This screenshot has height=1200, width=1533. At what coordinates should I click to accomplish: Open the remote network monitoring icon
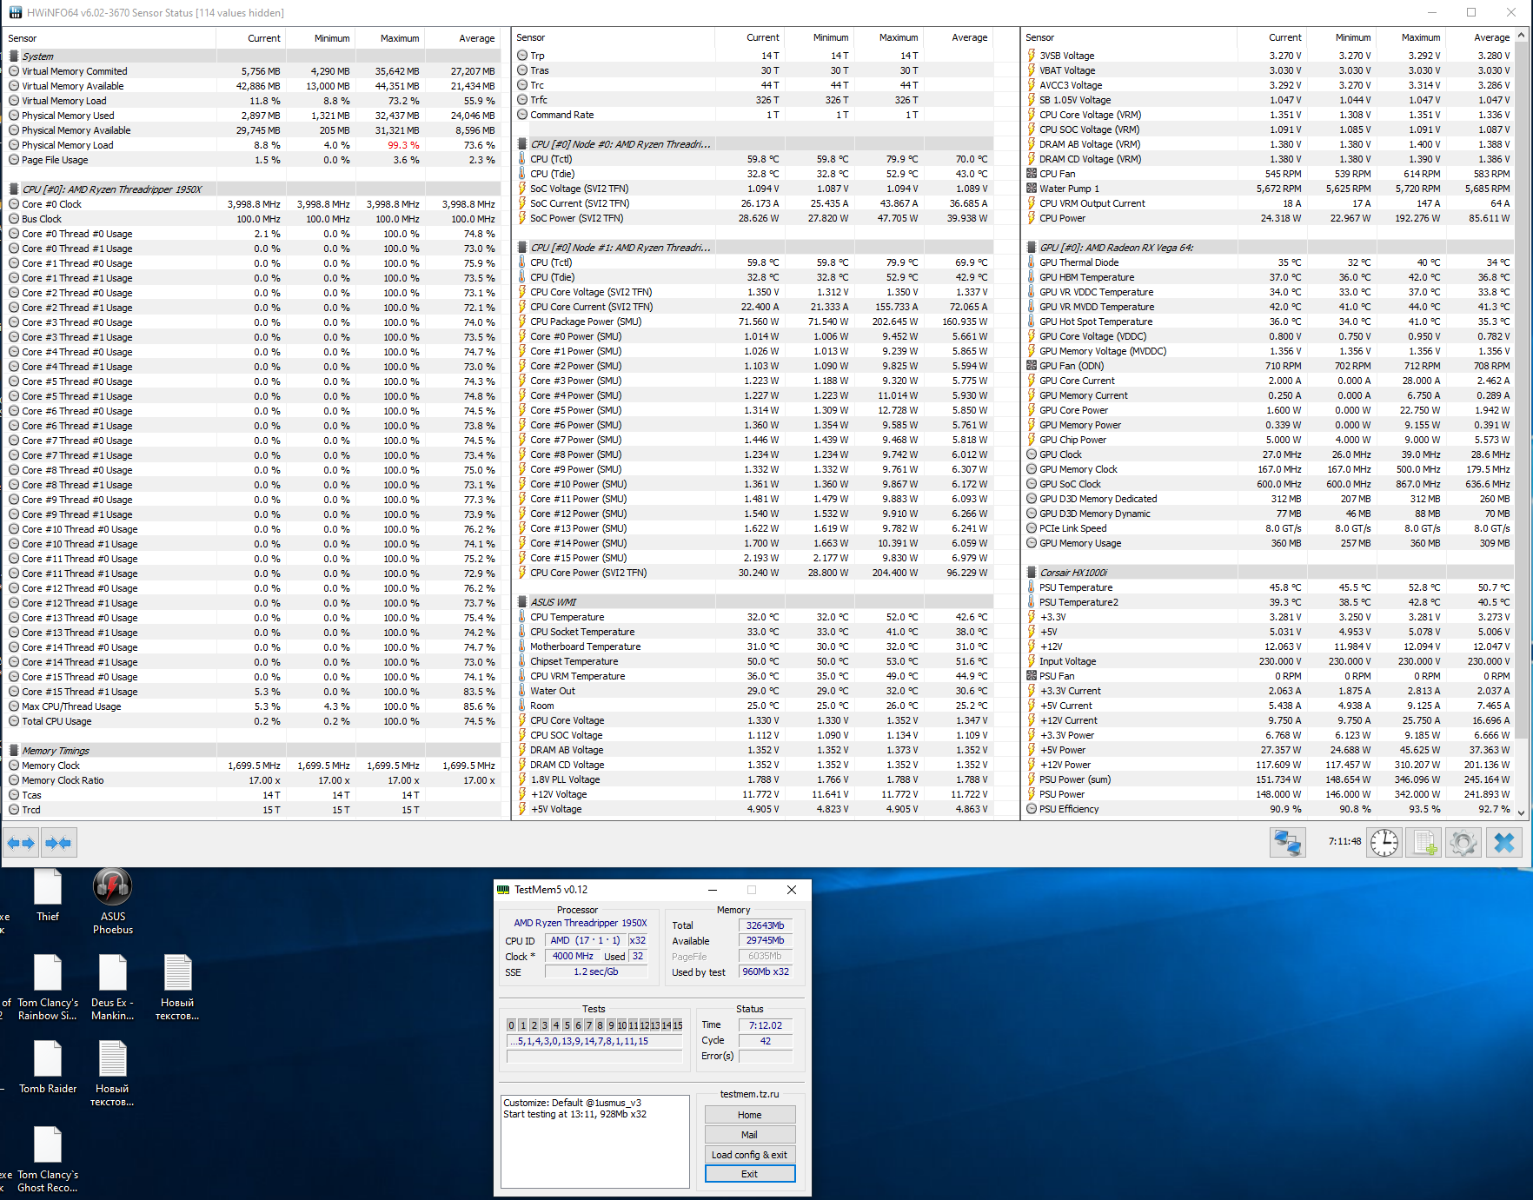click(1287, 843)
